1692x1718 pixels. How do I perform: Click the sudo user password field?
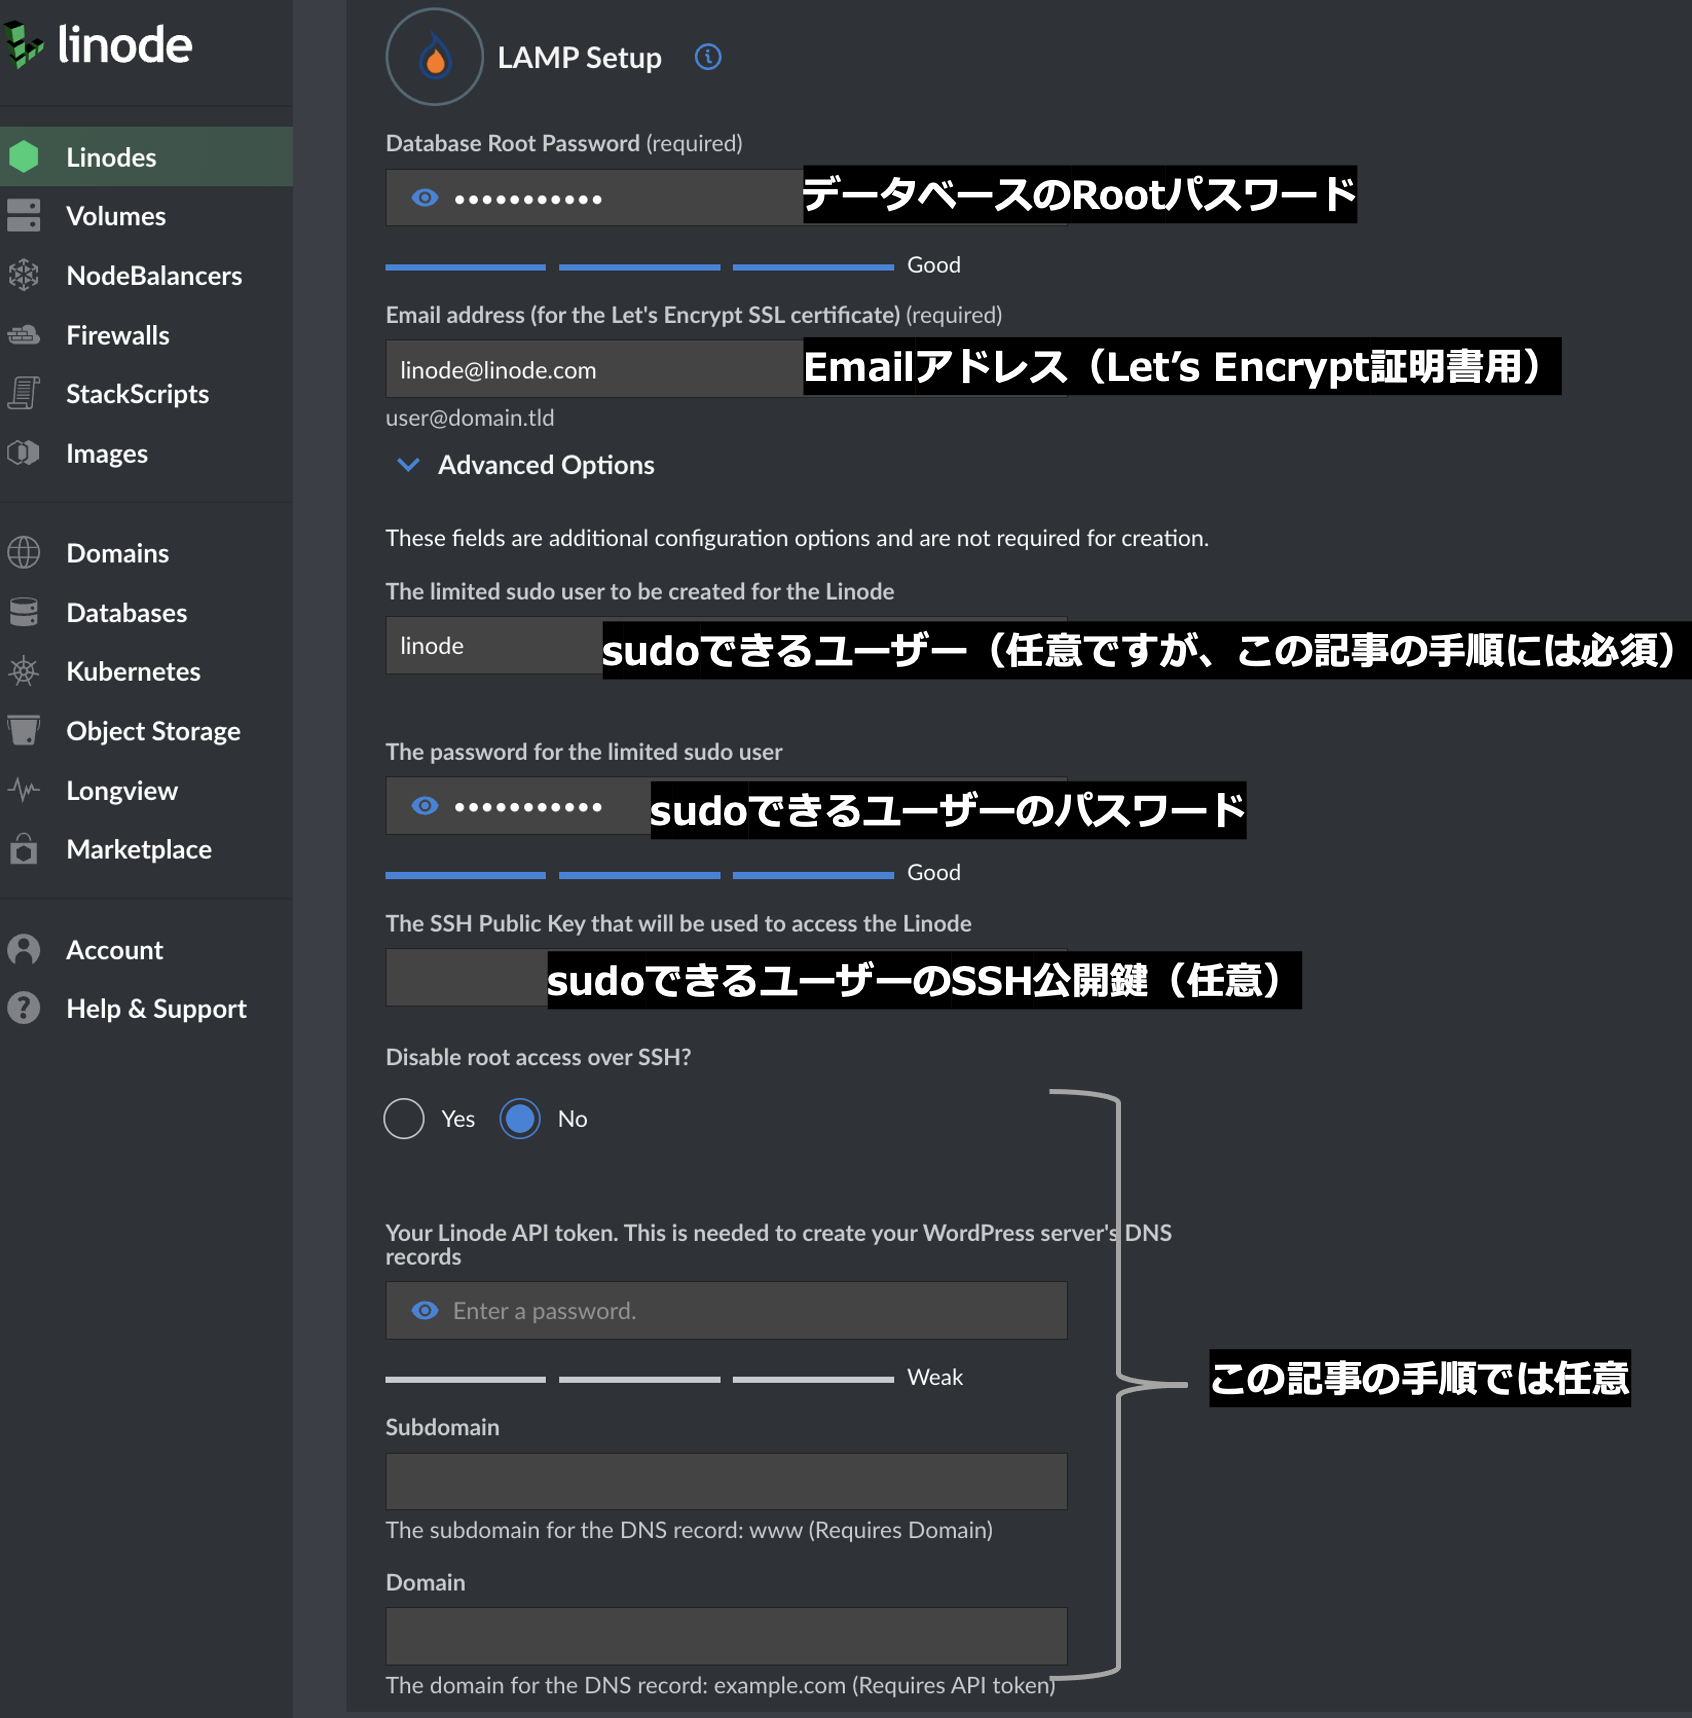[726, 806]
